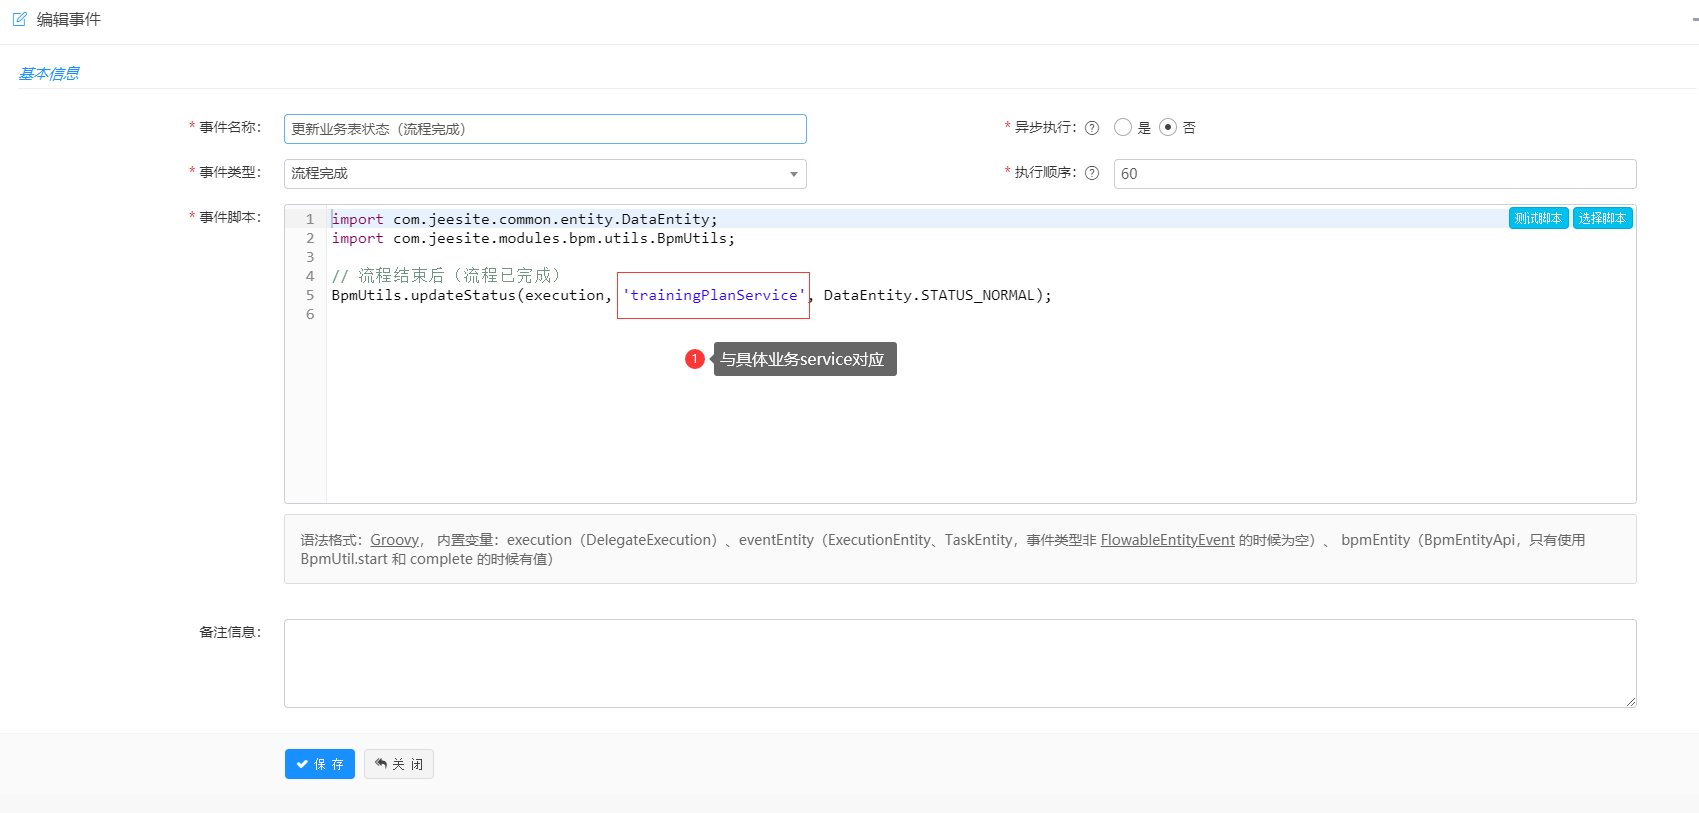This screenshot has height=813, width=1699.
Task: Click the 测试脚本 button
Action: pos(1538,218)
